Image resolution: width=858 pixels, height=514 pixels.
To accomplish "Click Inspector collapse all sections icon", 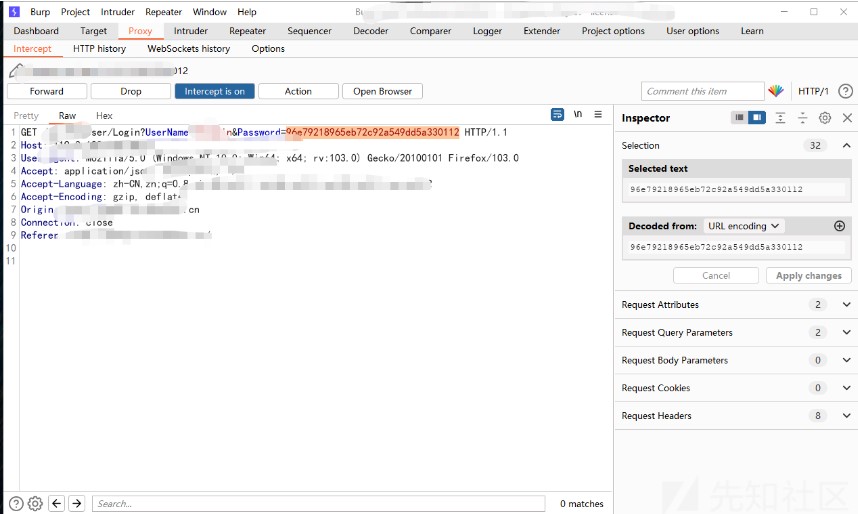I will pos(802,118).
